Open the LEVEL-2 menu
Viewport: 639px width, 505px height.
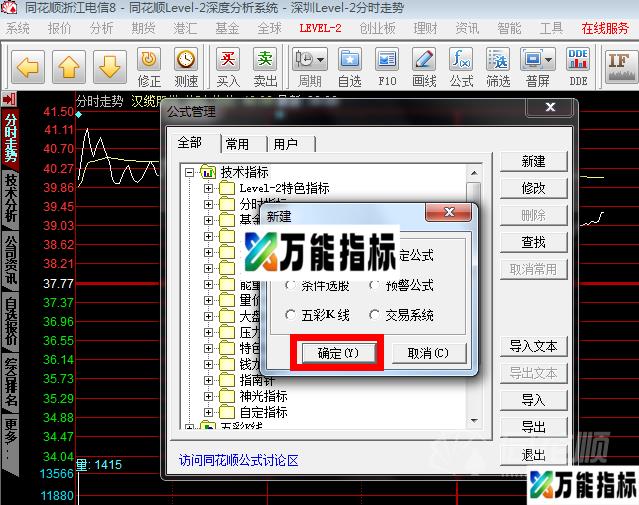(320, 28)
